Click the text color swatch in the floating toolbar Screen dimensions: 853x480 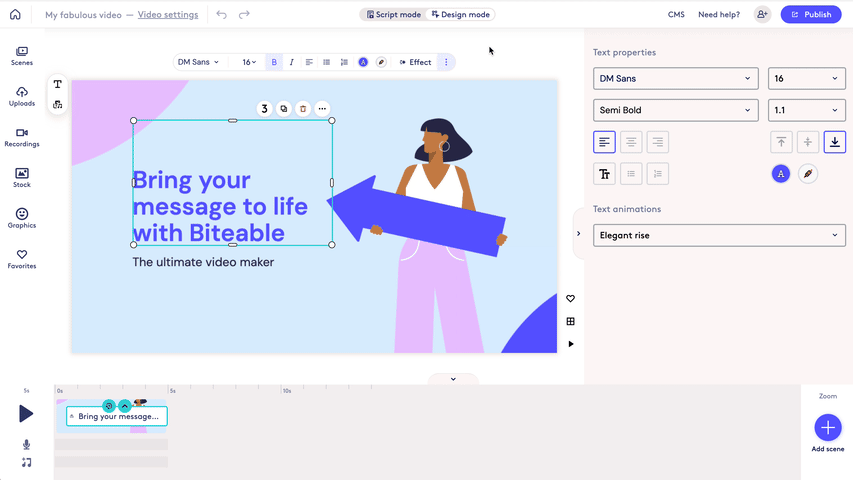[x=363, y=62]
